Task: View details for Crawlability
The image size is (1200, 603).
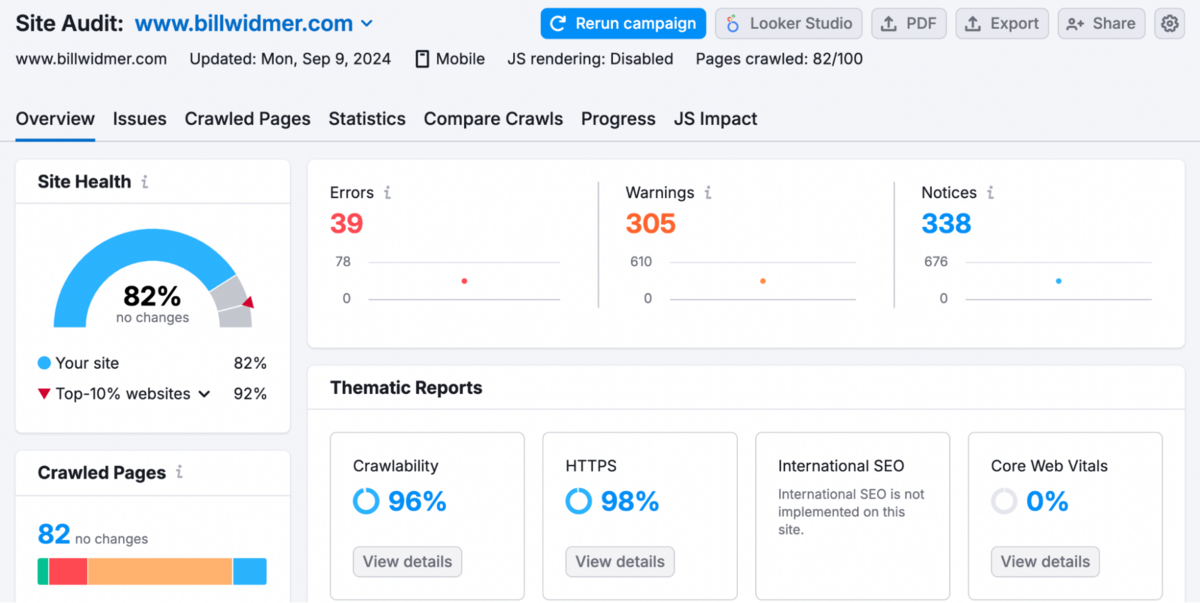Action: [x=407, y=561]
